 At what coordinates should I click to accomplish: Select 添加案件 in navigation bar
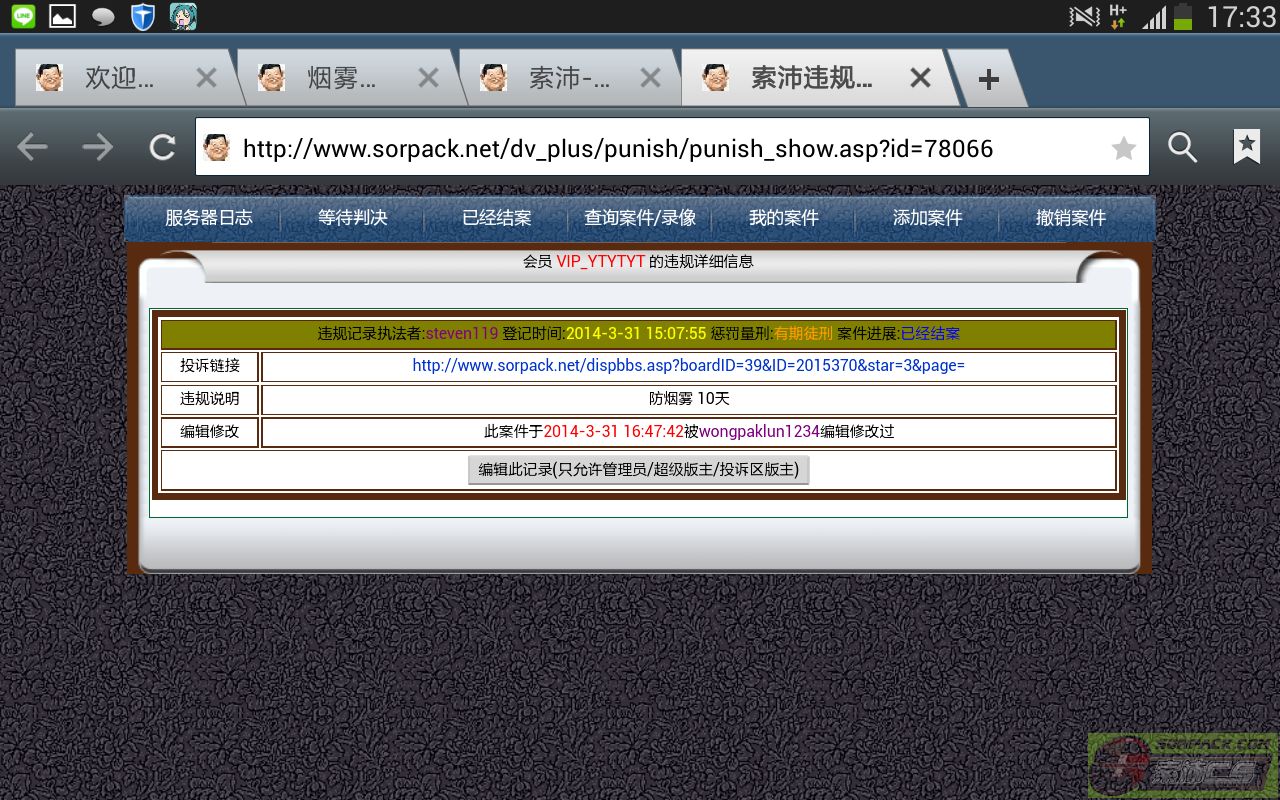point(927,218)
